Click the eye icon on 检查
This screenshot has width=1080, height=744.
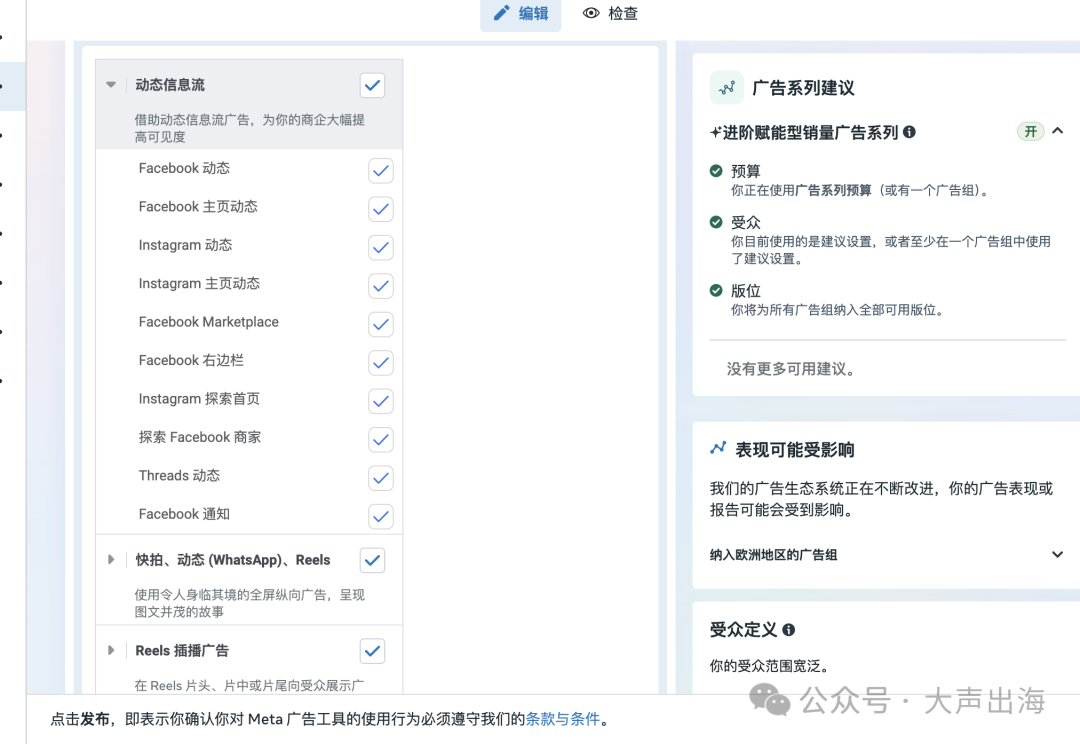[591, 12]
